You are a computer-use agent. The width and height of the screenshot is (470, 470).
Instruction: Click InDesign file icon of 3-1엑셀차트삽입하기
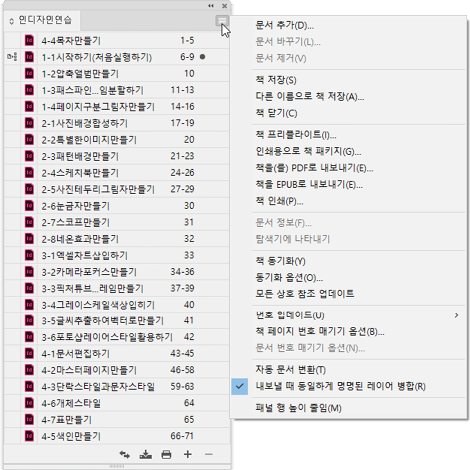(29, 255)
